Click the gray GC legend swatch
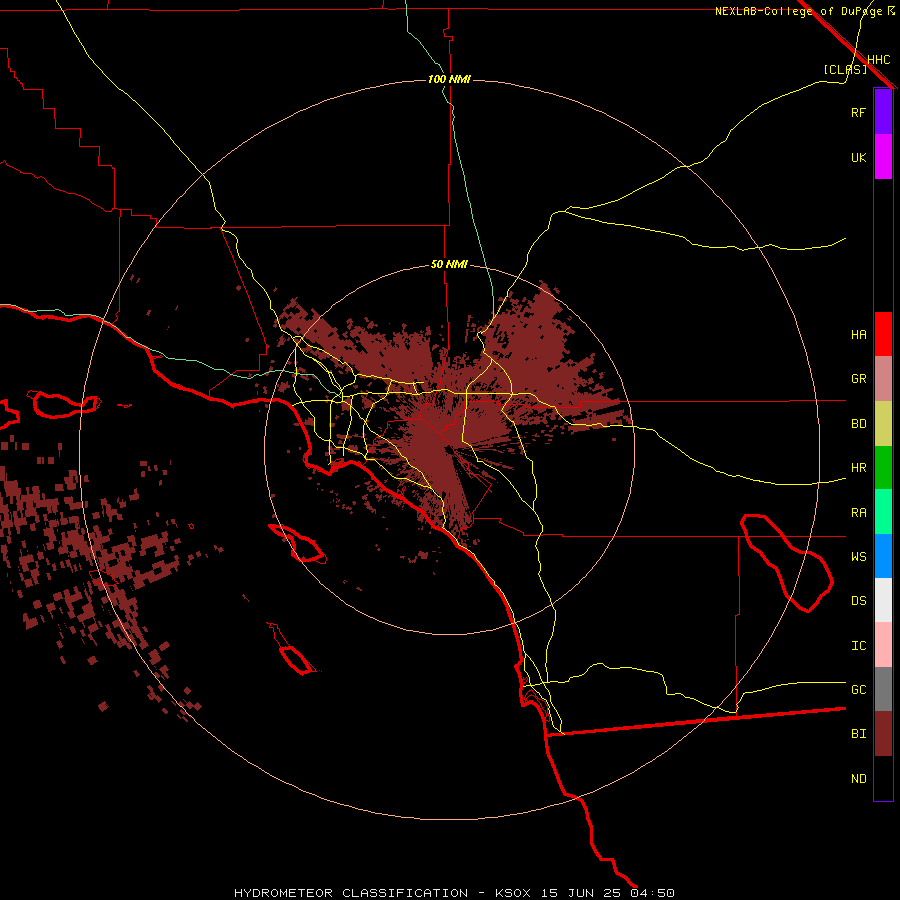Image resolution: width=900 pixels, height=900 pixels. [x=883, y=689]
